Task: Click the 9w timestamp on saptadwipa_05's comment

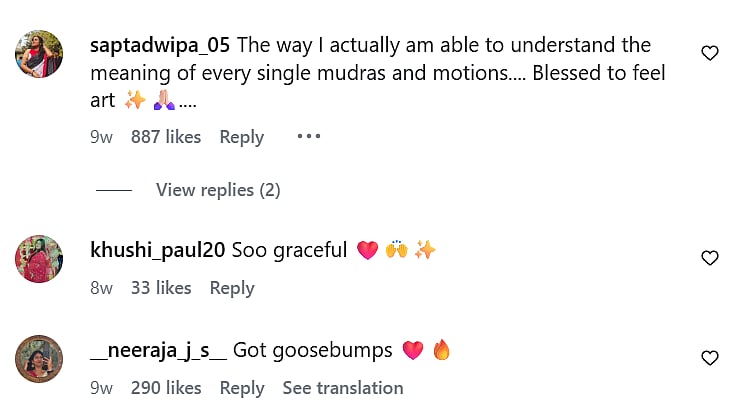Action: point(101,137)
